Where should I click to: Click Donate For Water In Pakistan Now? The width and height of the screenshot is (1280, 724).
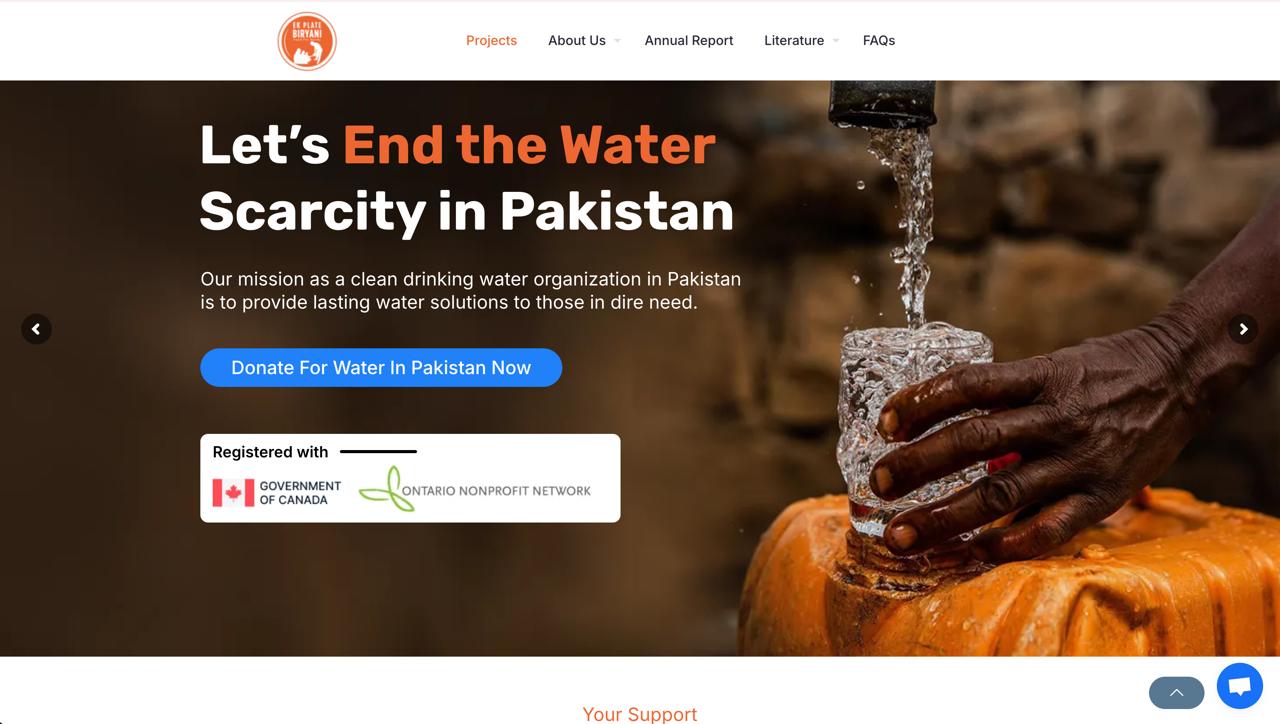381,367
